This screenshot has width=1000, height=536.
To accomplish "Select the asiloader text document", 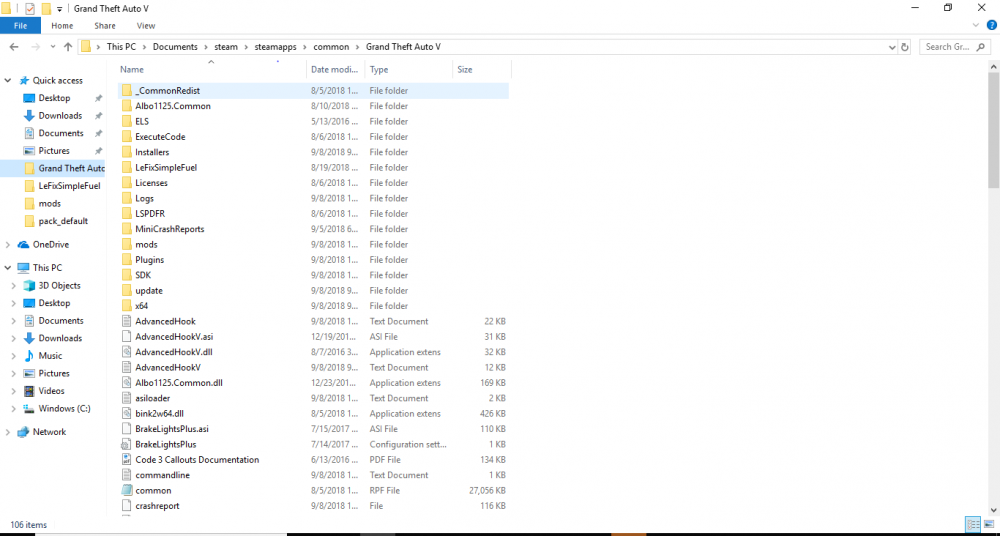I will (x=152, y=398).
